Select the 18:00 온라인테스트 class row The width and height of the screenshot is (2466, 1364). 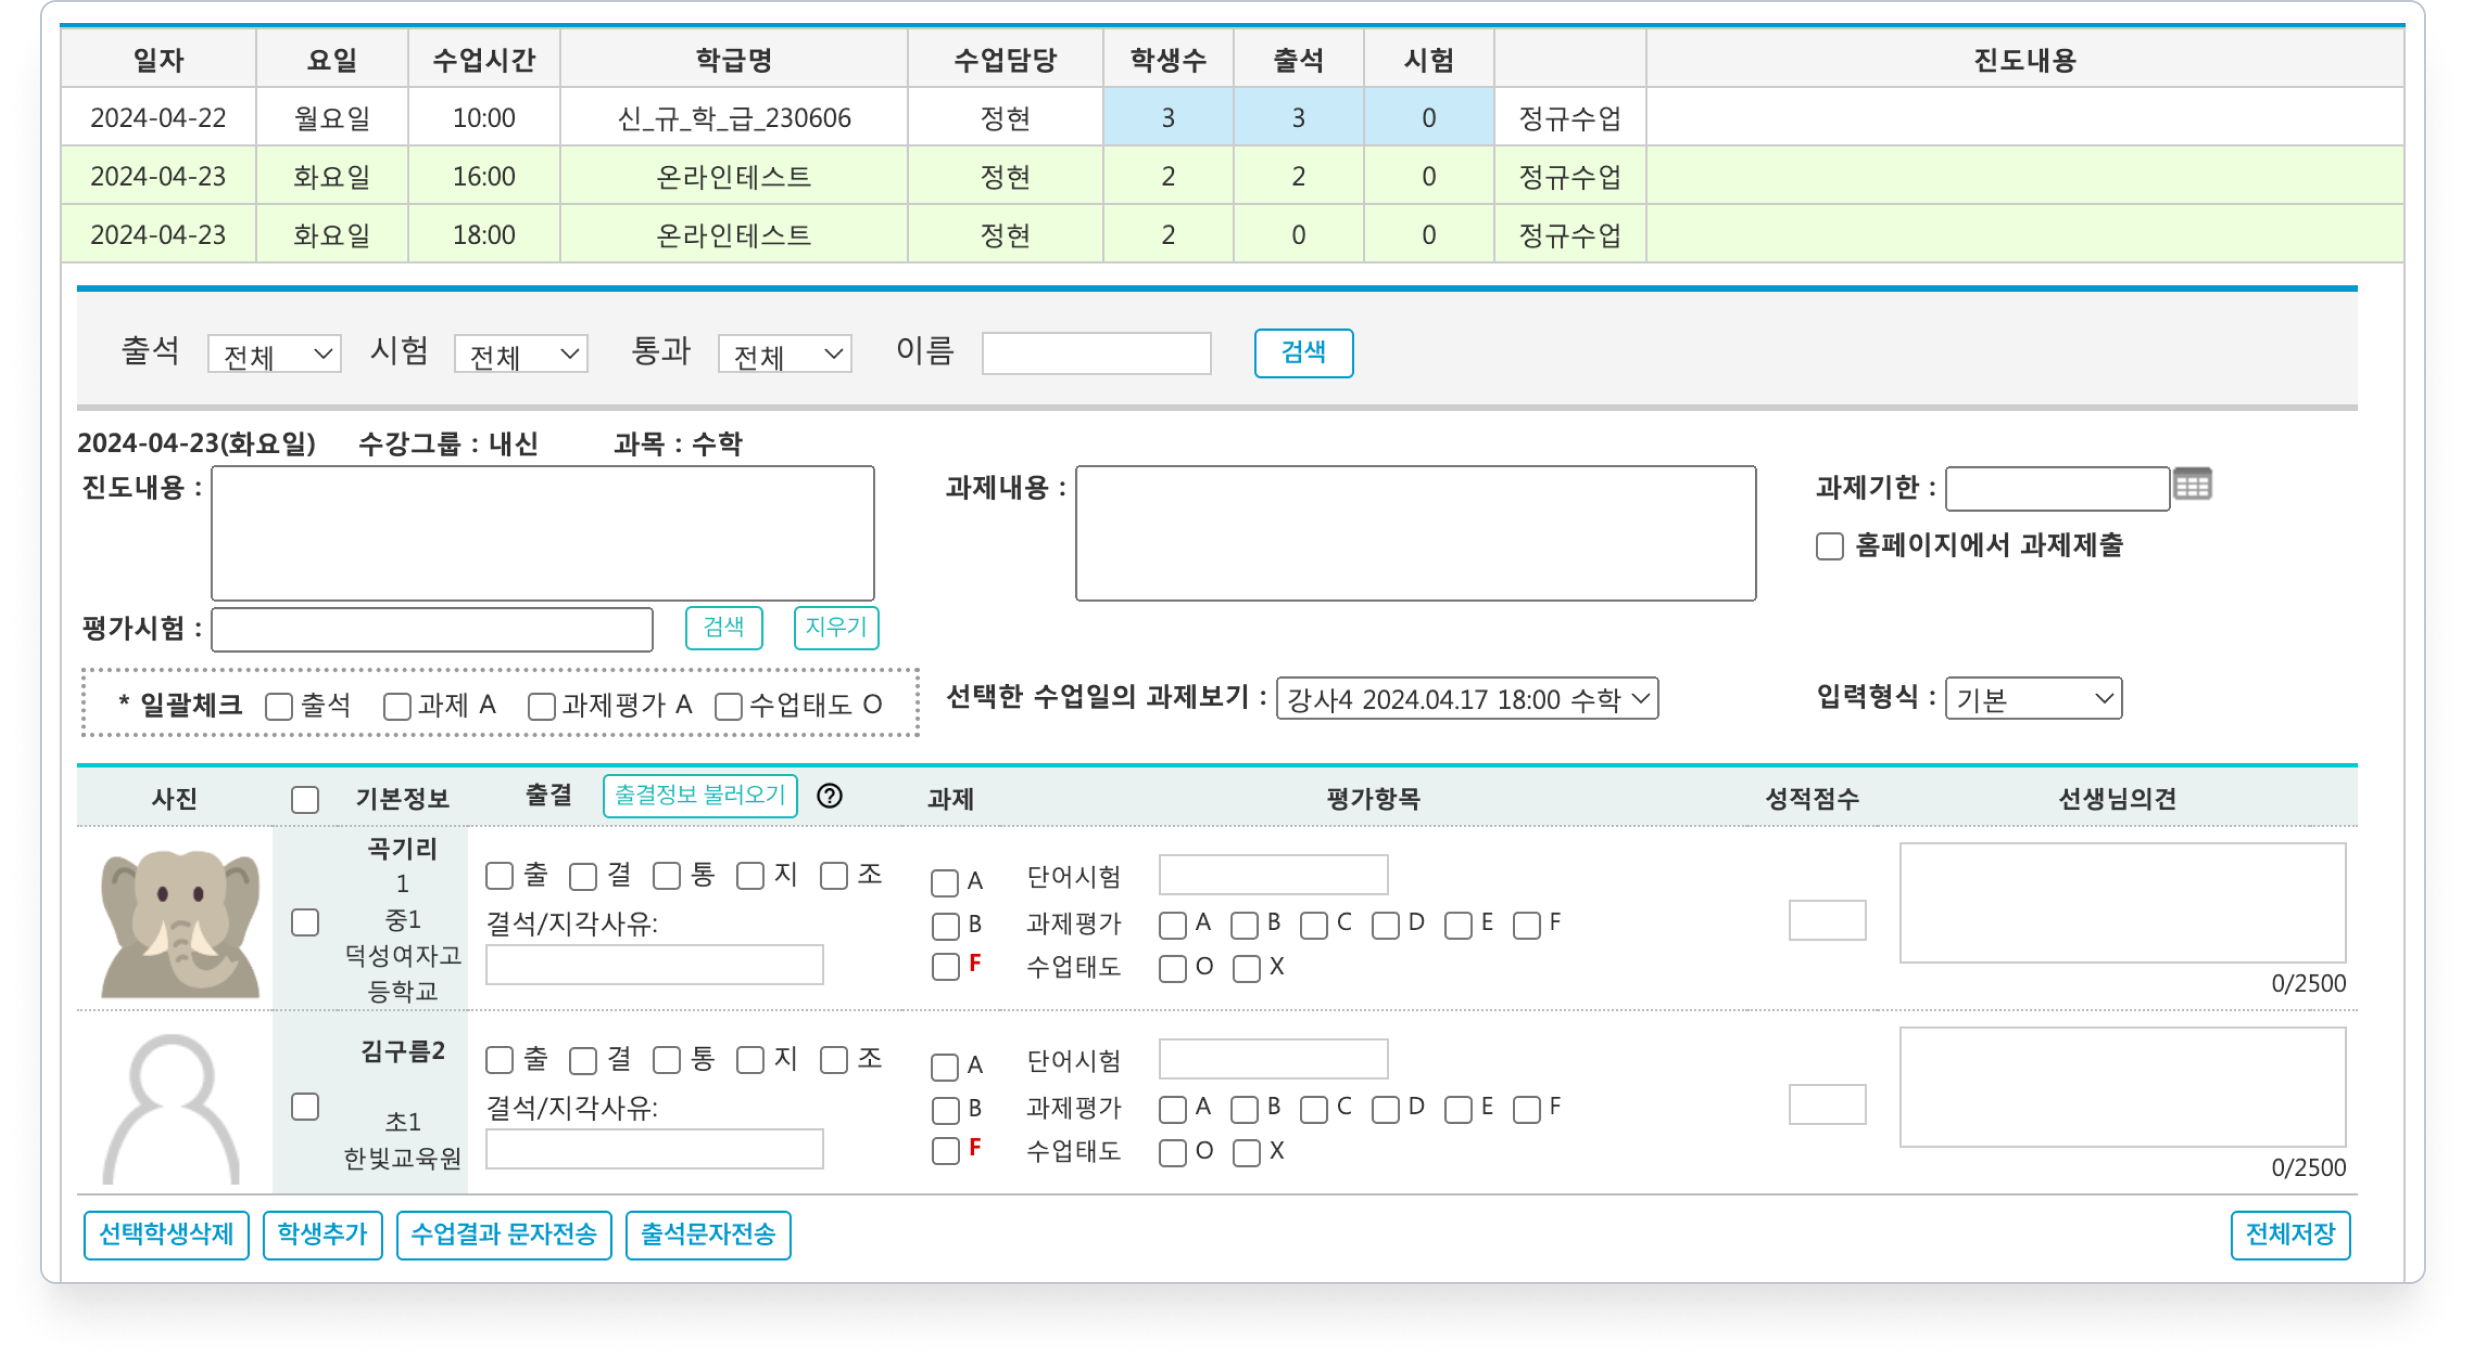[733, 235]
